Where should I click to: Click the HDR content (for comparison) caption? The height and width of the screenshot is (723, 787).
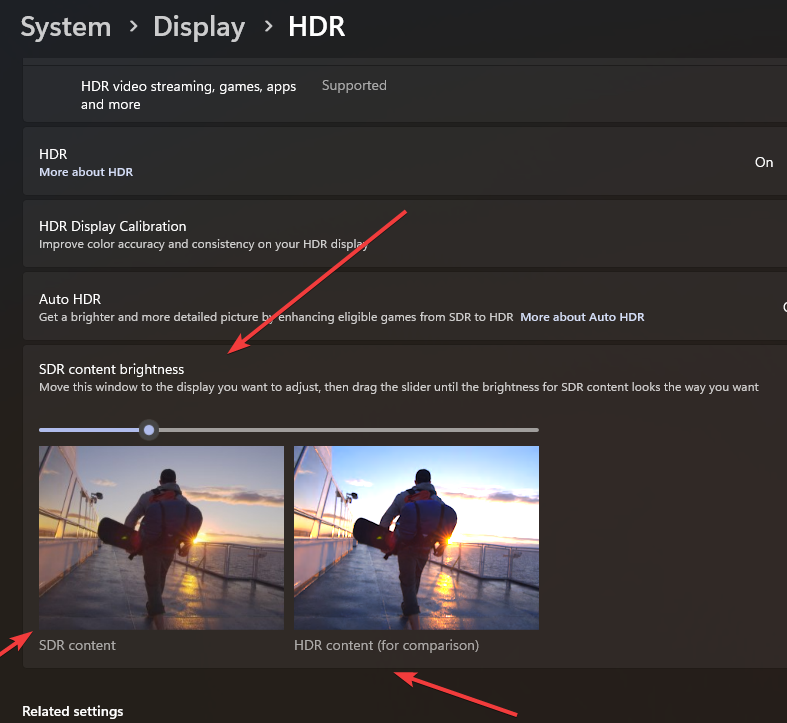(386, 645)
